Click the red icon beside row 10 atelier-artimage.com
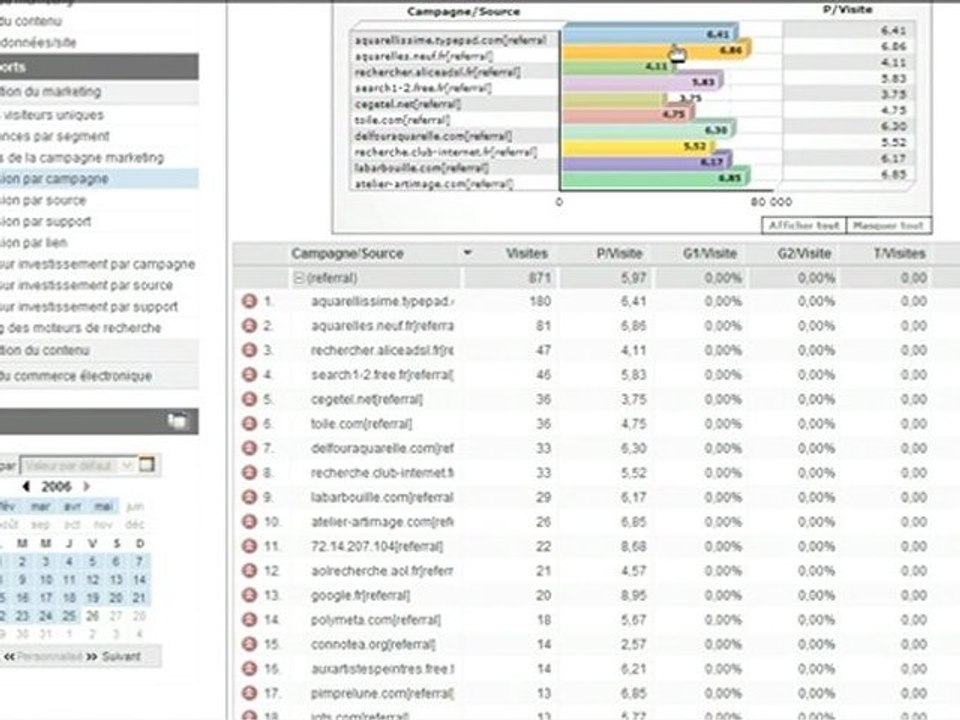Image resolution: width=960 pixels, height=720 pixels. 249,522
